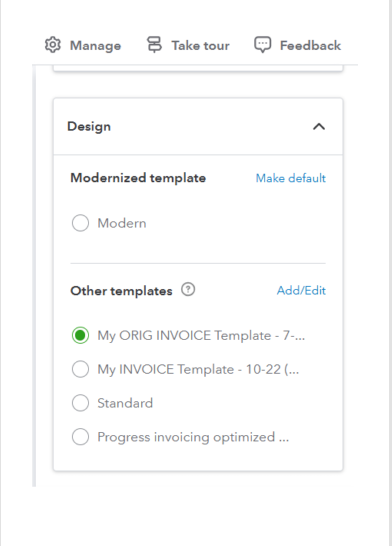Select the Standard template radio button
Viewport: 392px width, 546px height.
pos(80,403)
